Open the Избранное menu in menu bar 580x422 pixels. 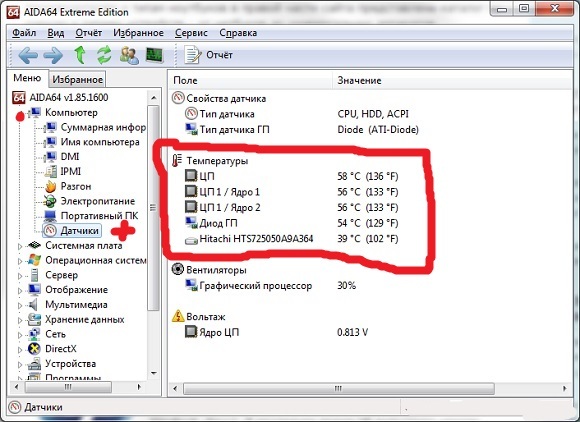(138, 33)
